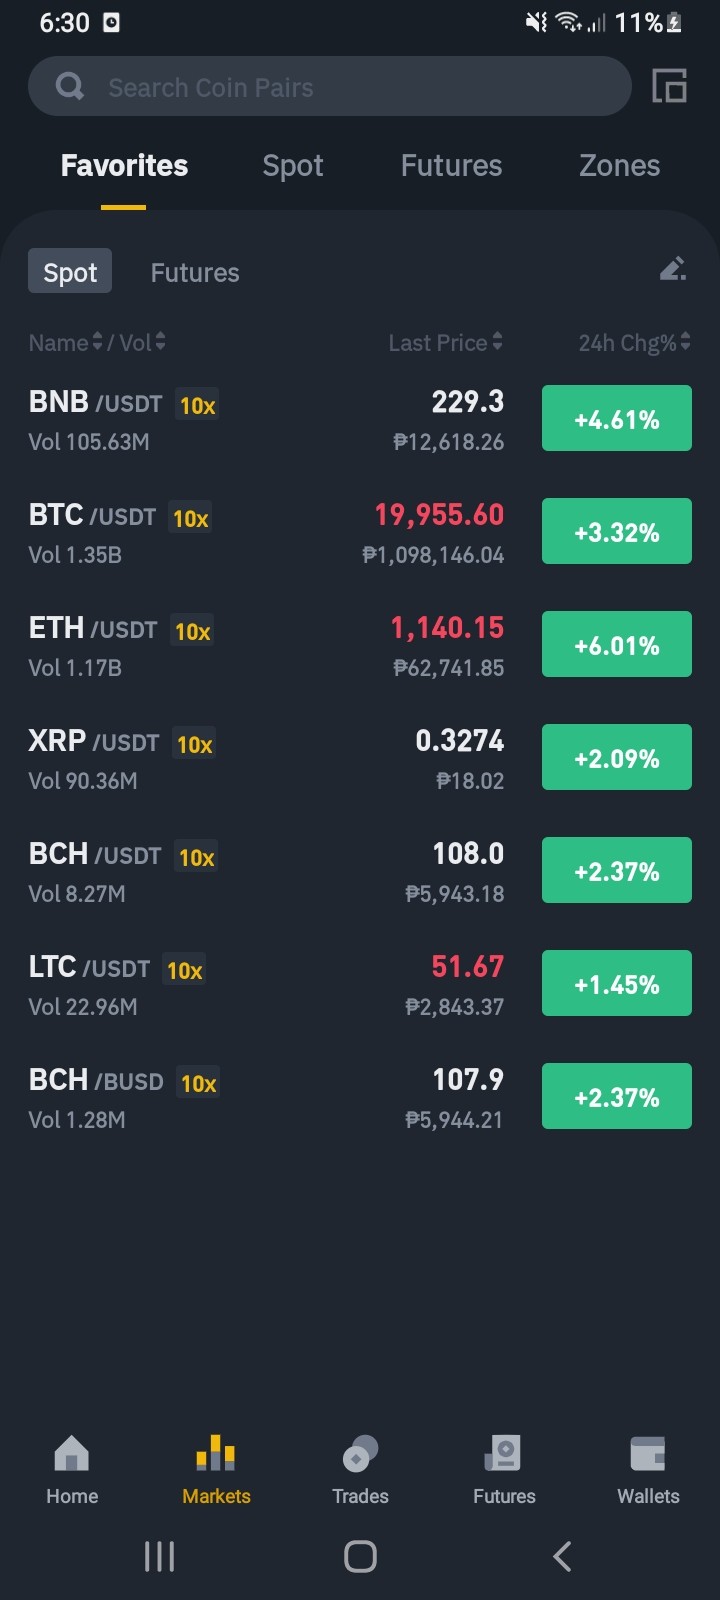
Task: Tap the Android back arrow
Action: pyautogui.click(x=562, y=1556)
